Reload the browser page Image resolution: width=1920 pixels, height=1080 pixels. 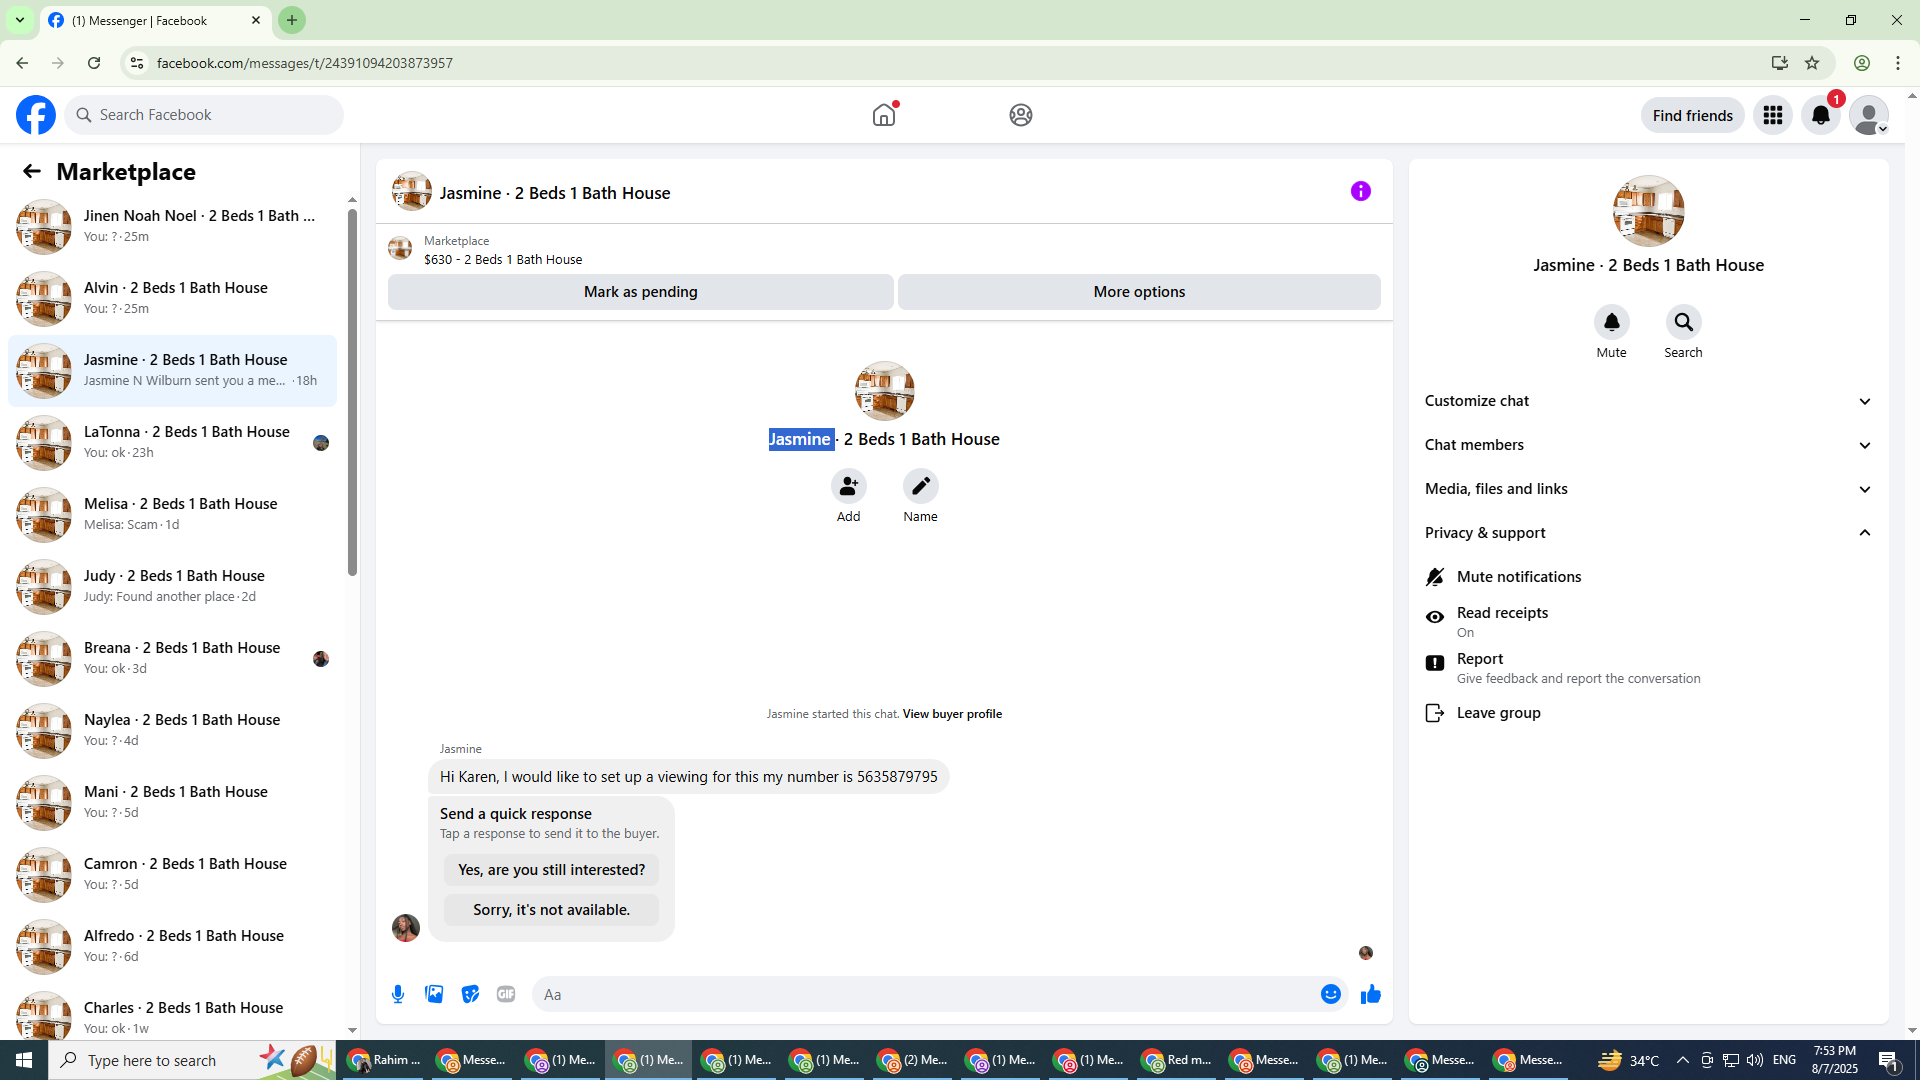[x=94, y=63]
